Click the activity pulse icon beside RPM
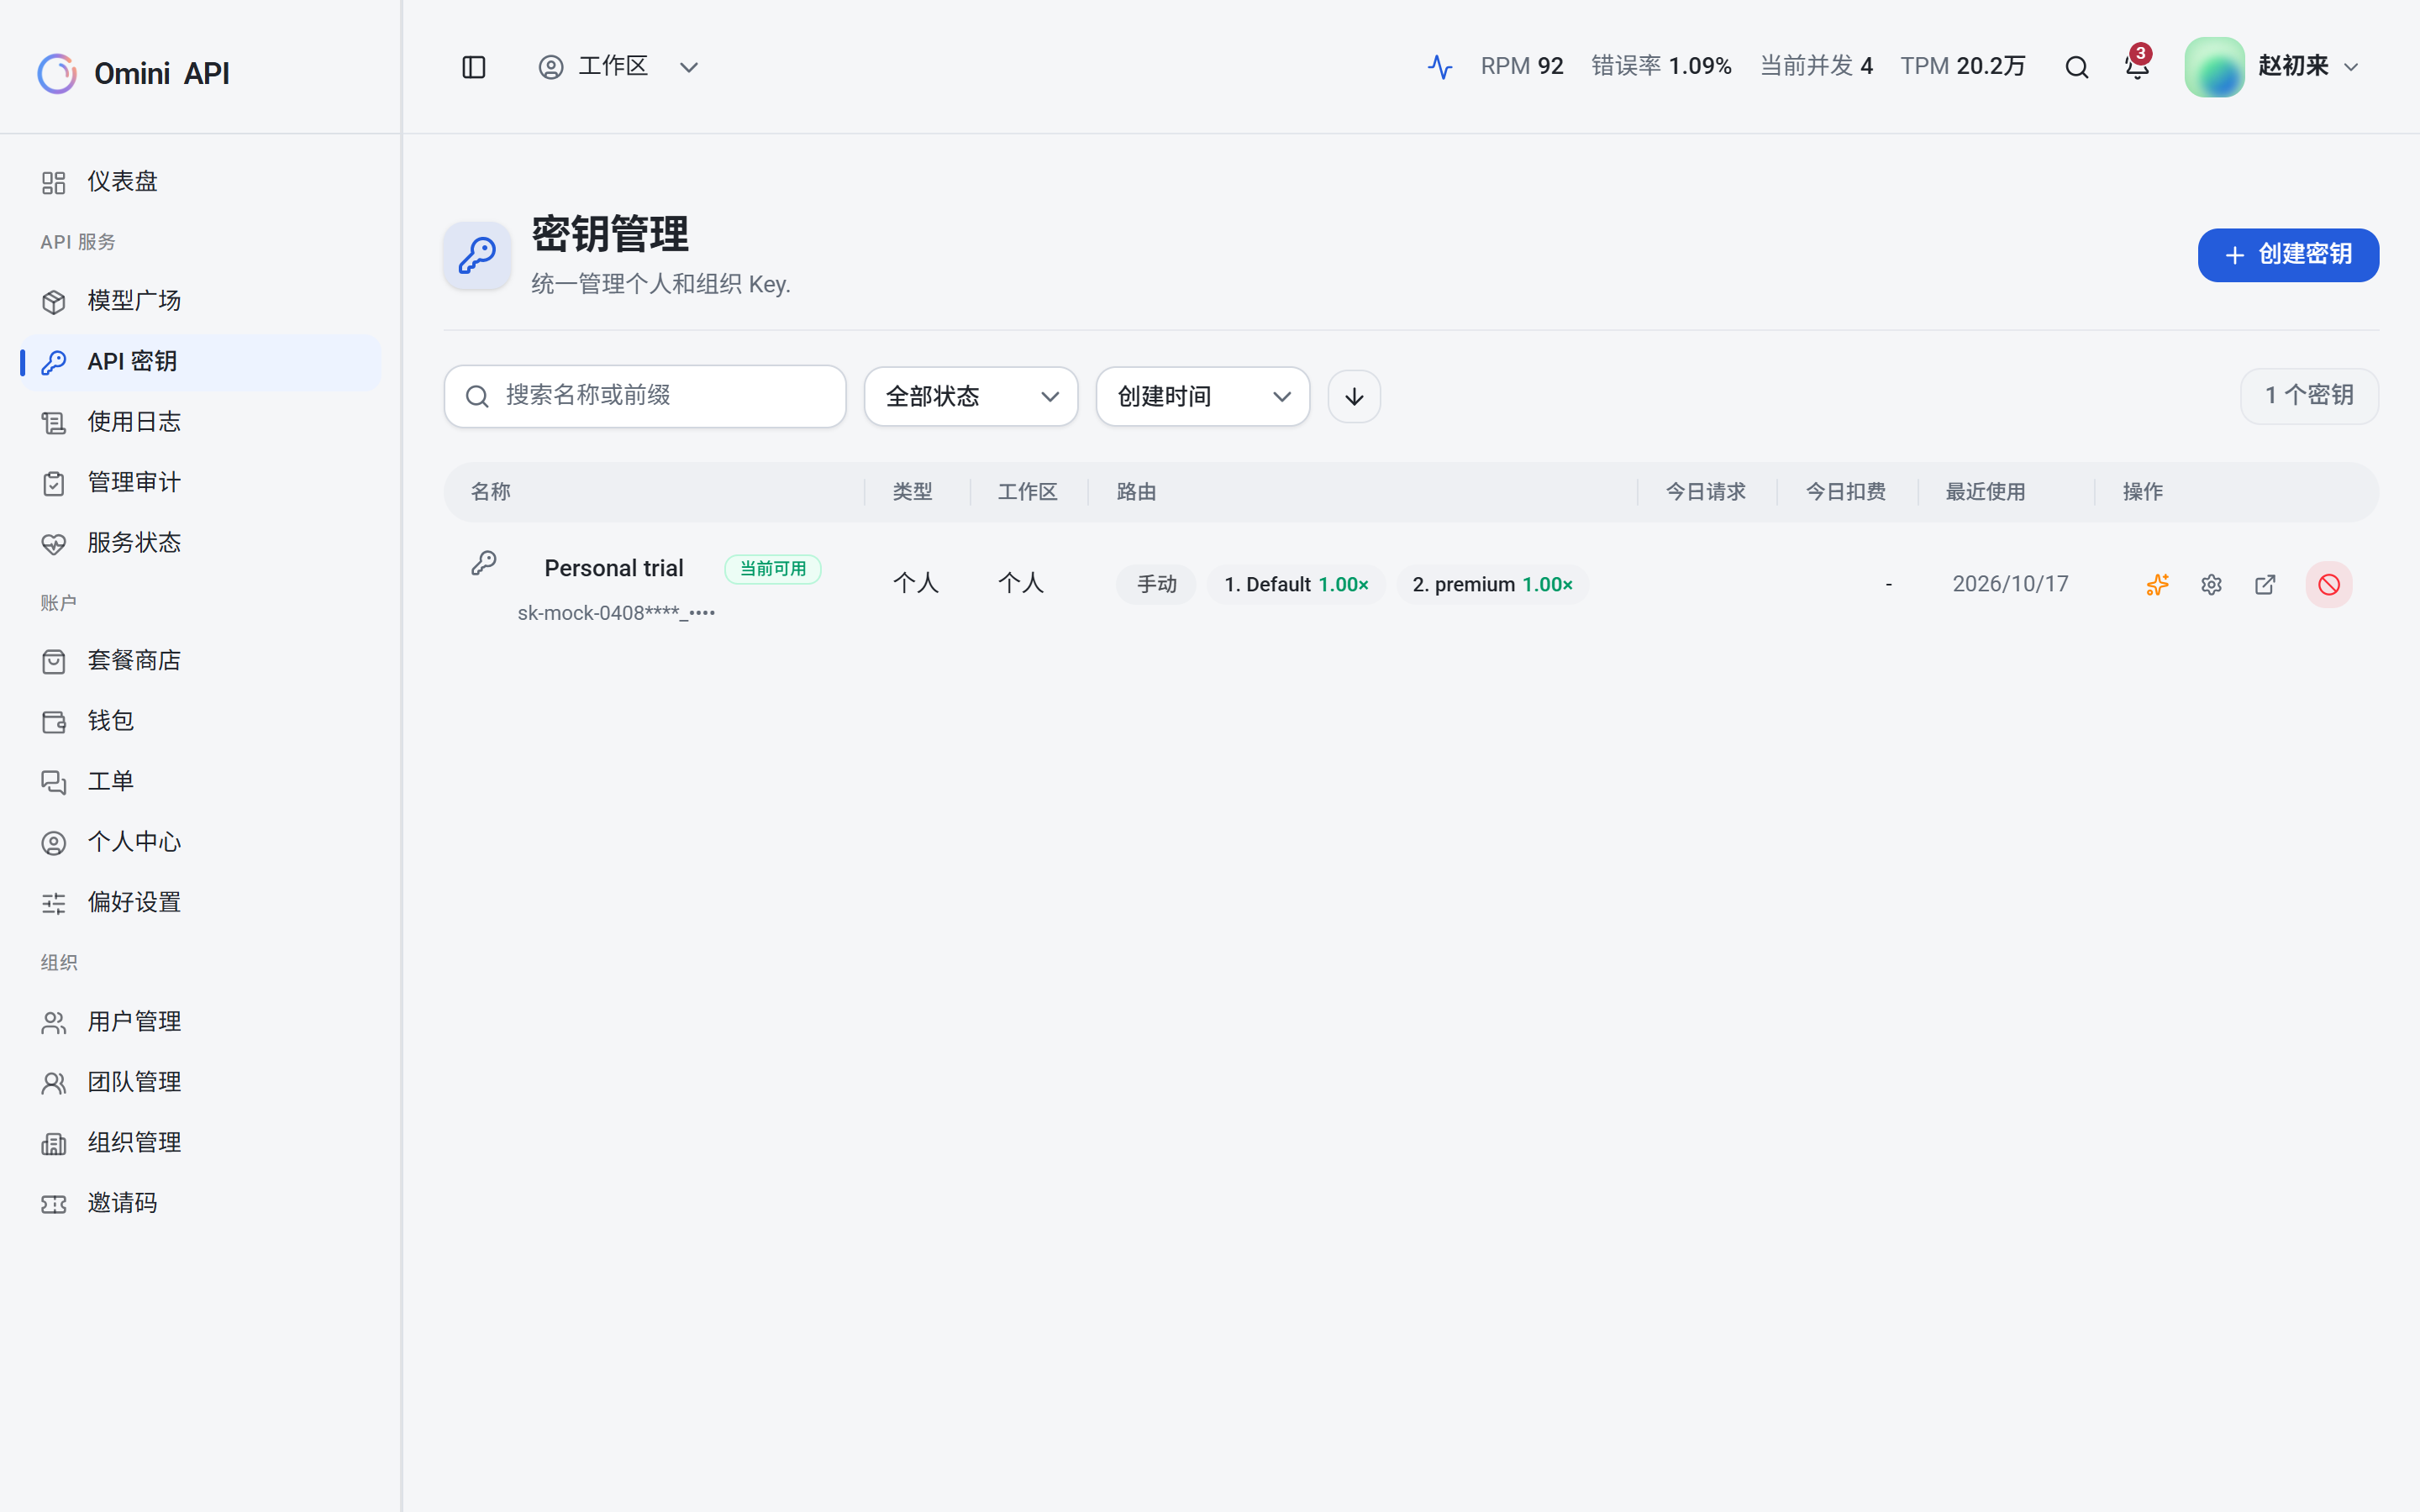The image size is (2420, 1512). pos(1439,67)
